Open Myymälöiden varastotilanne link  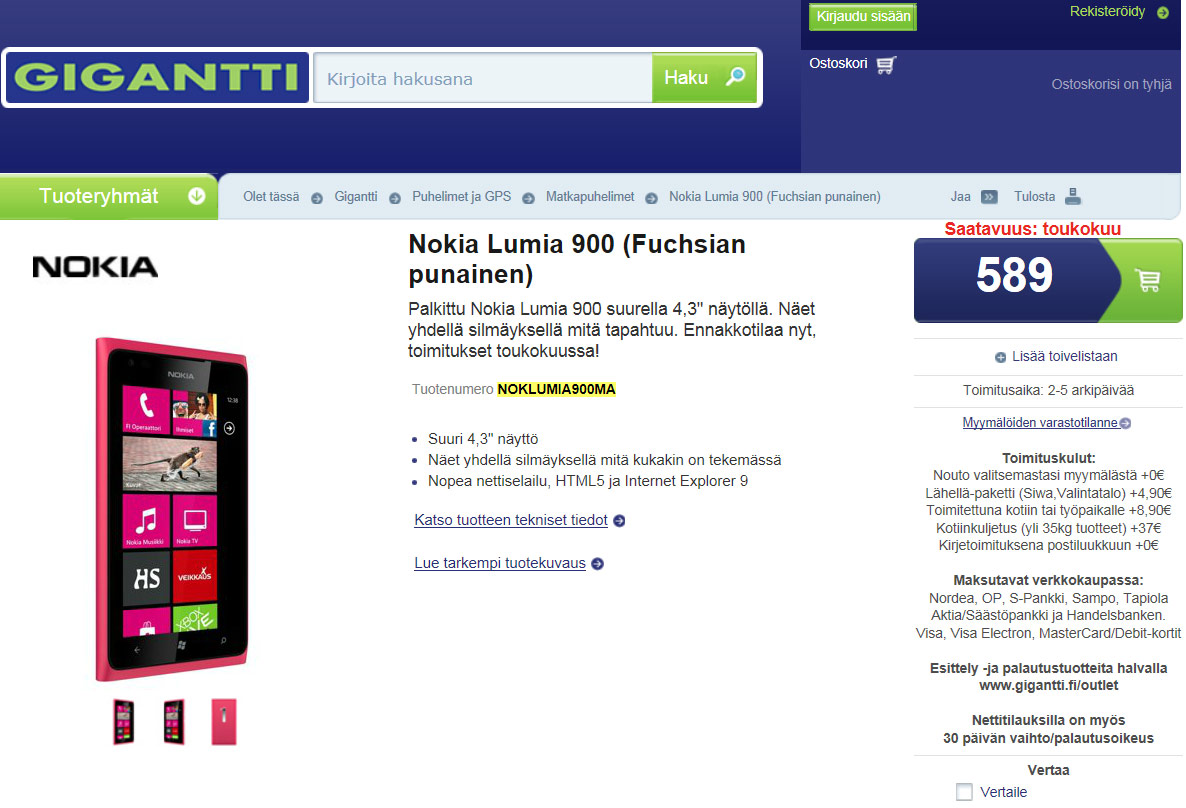(1039, 423)
